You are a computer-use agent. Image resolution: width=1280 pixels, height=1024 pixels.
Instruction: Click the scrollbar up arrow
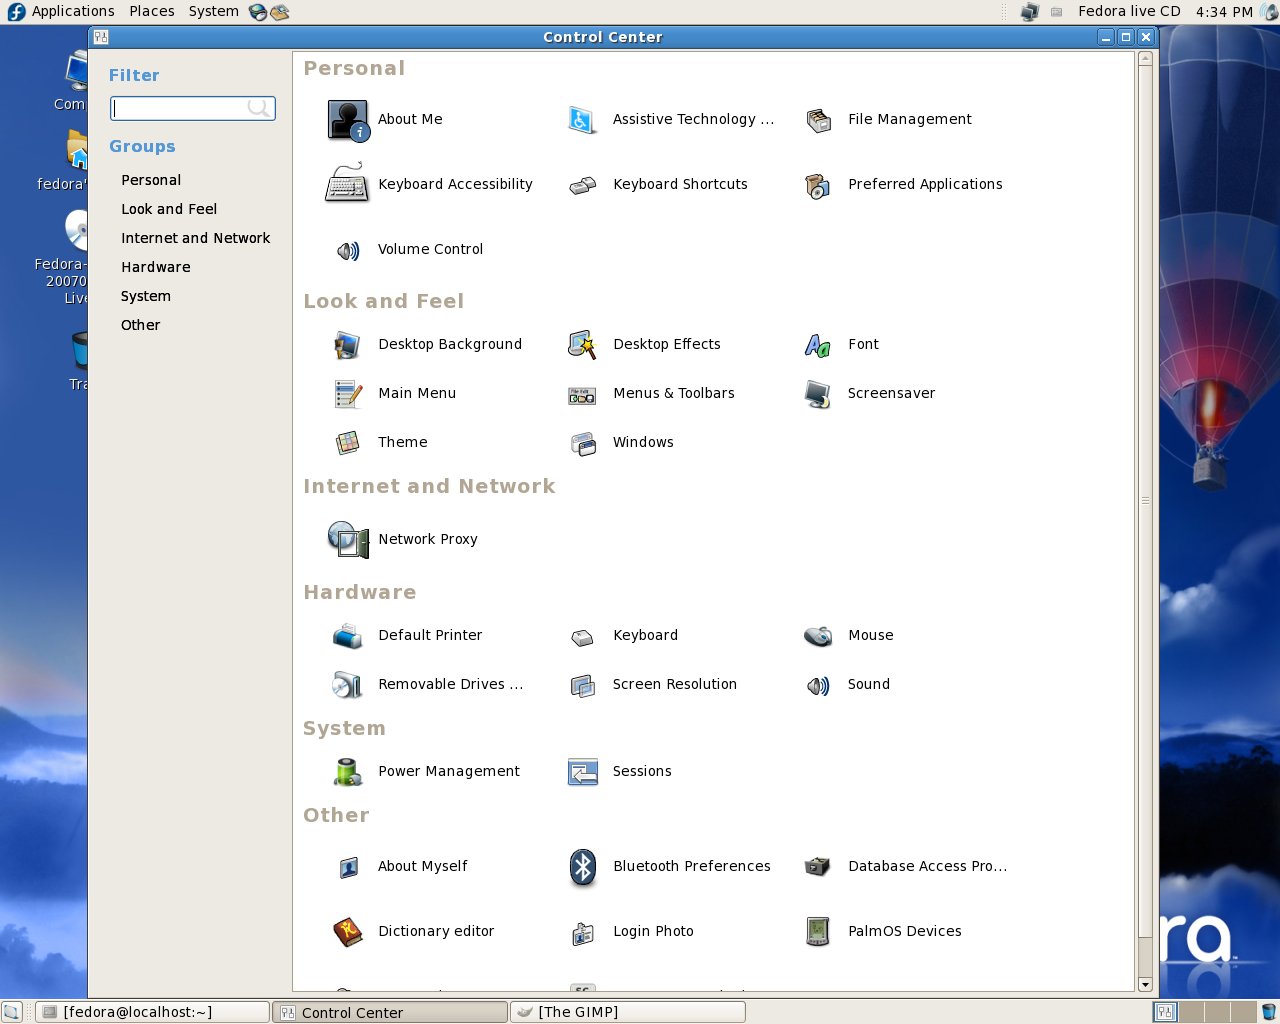click(x=1146, y=58)
